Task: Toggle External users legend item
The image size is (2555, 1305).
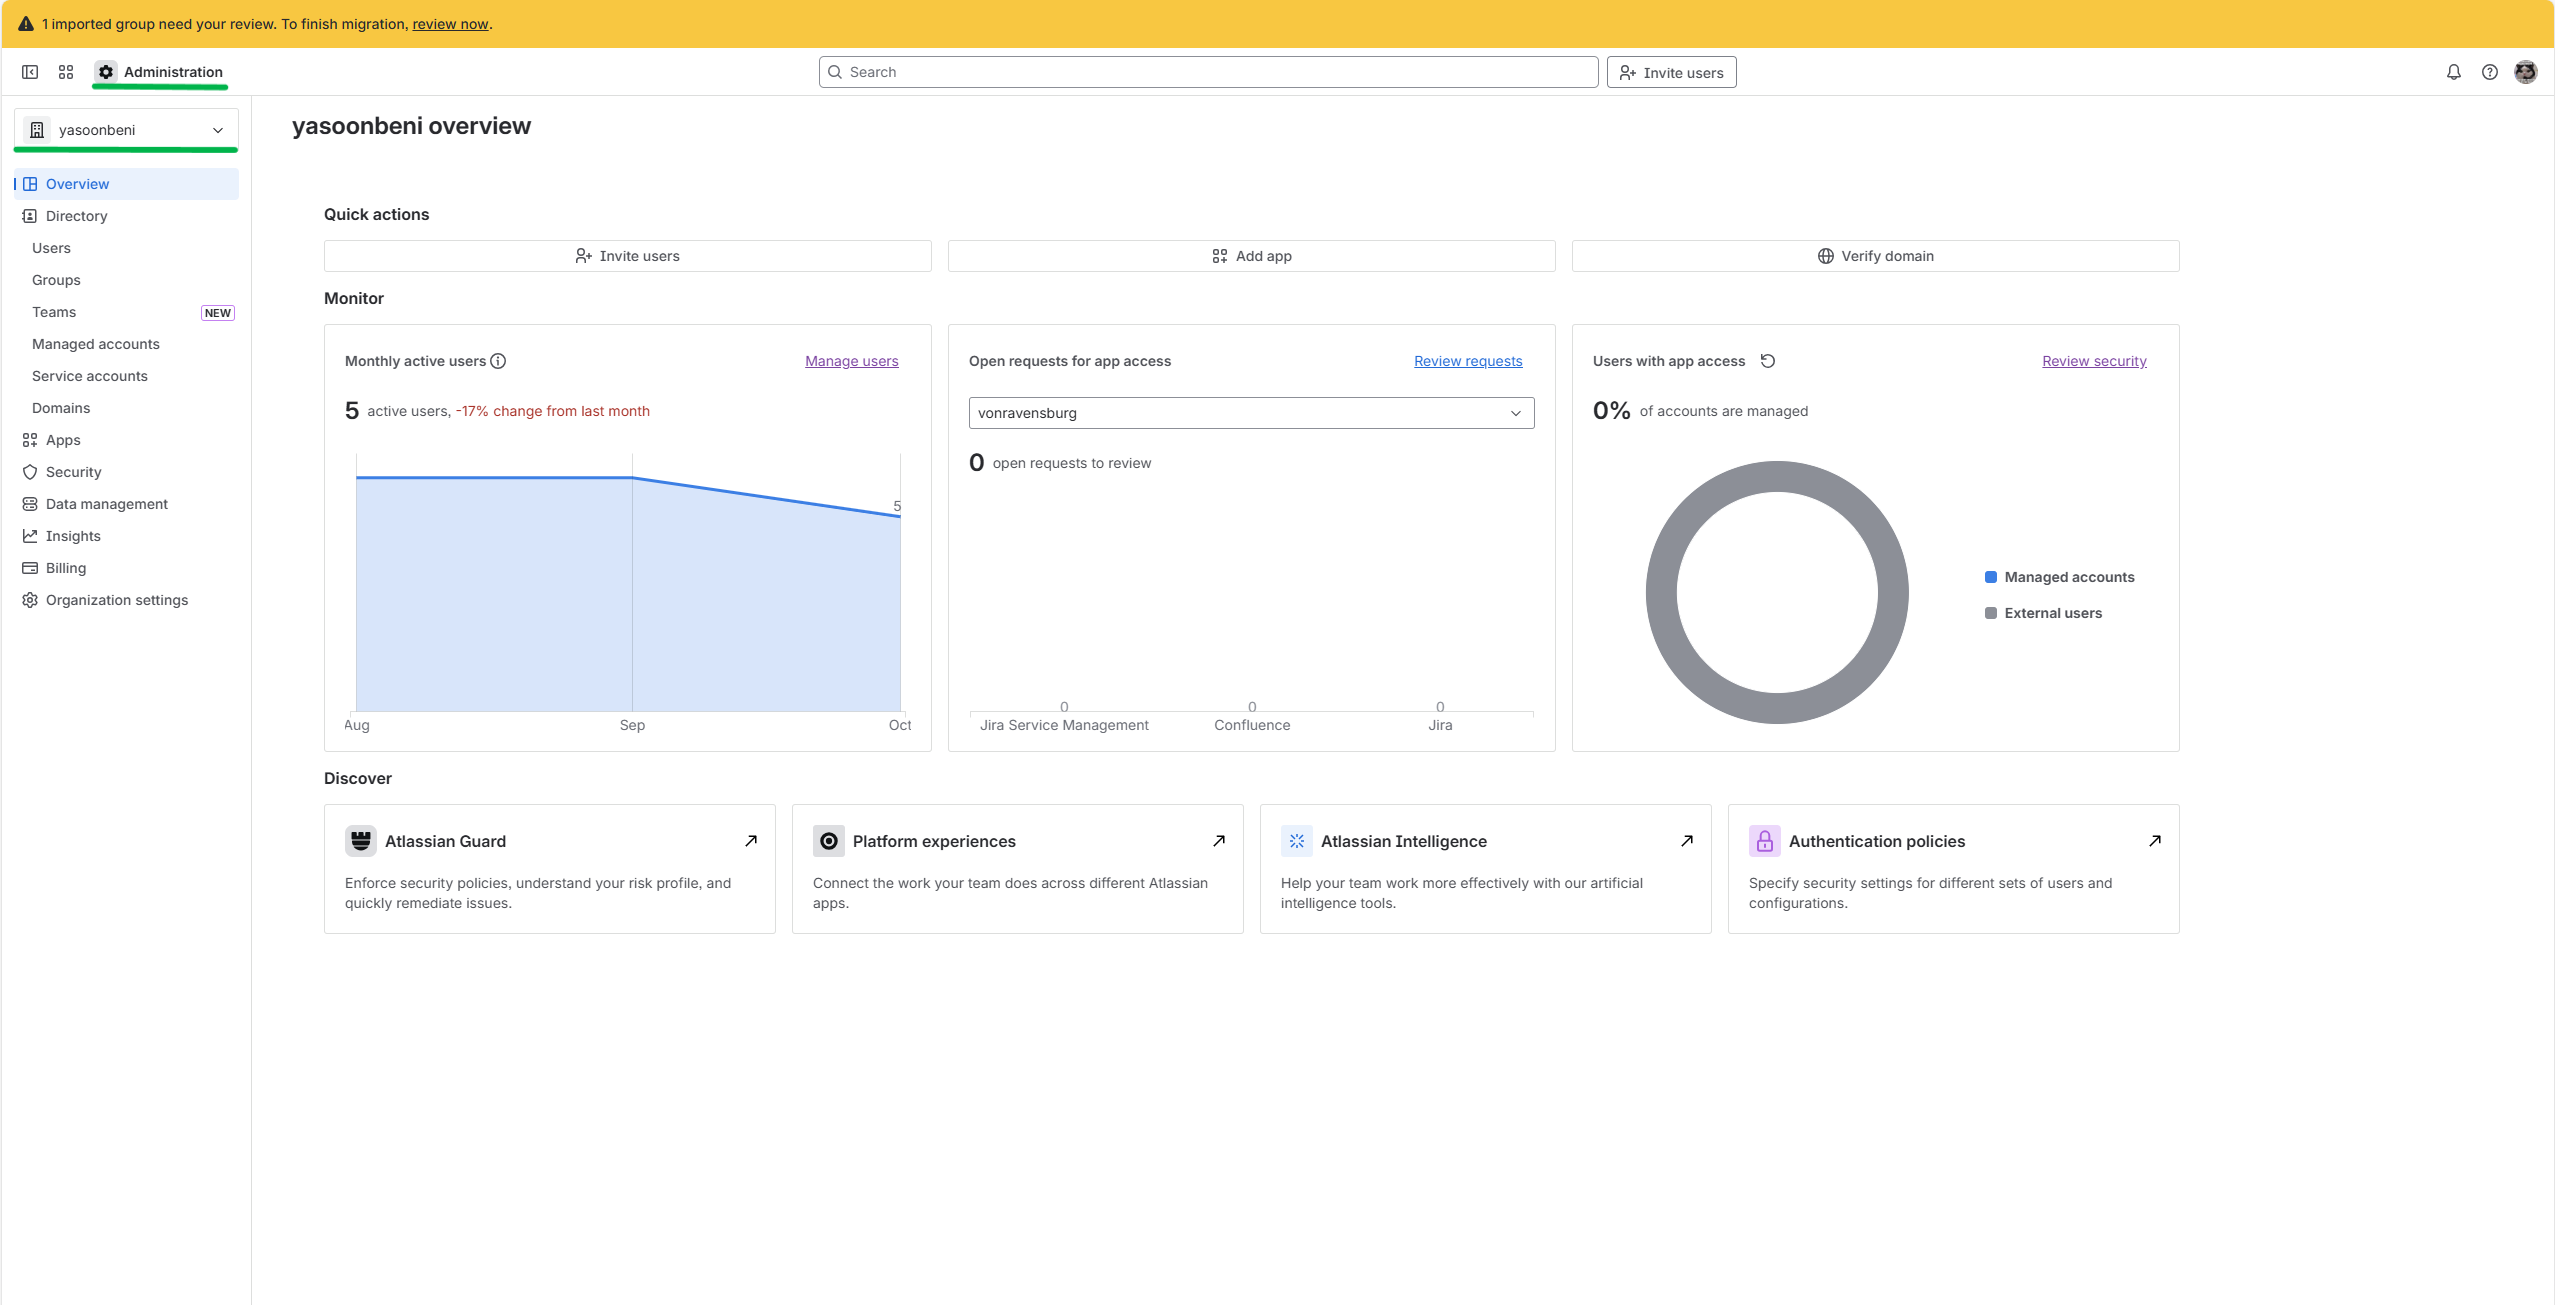Action: pos(2043,613)
